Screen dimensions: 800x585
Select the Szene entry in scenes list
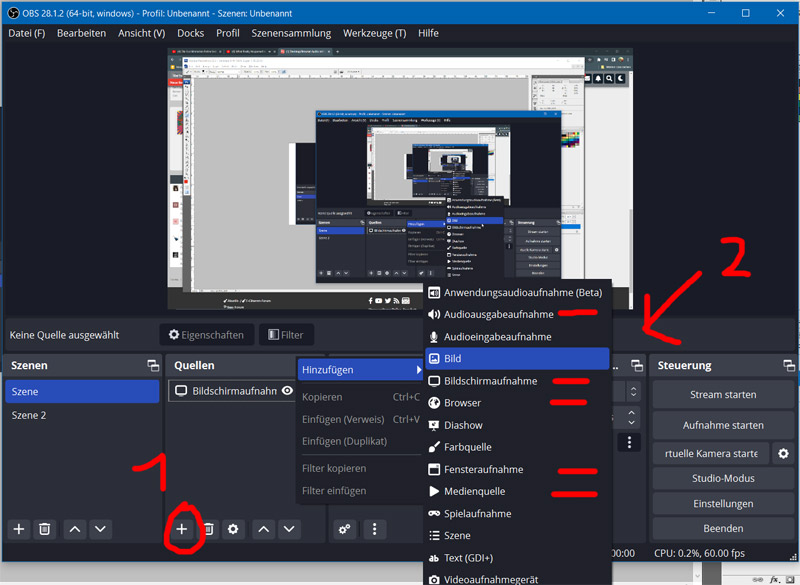click(82, 392)
